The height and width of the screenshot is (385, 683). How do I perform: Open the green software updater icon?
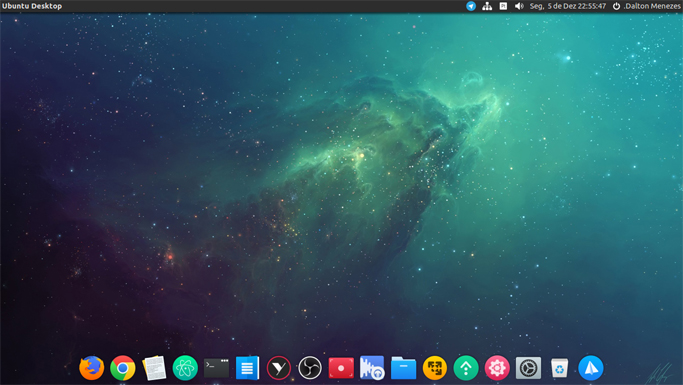(x=466, y=368)
